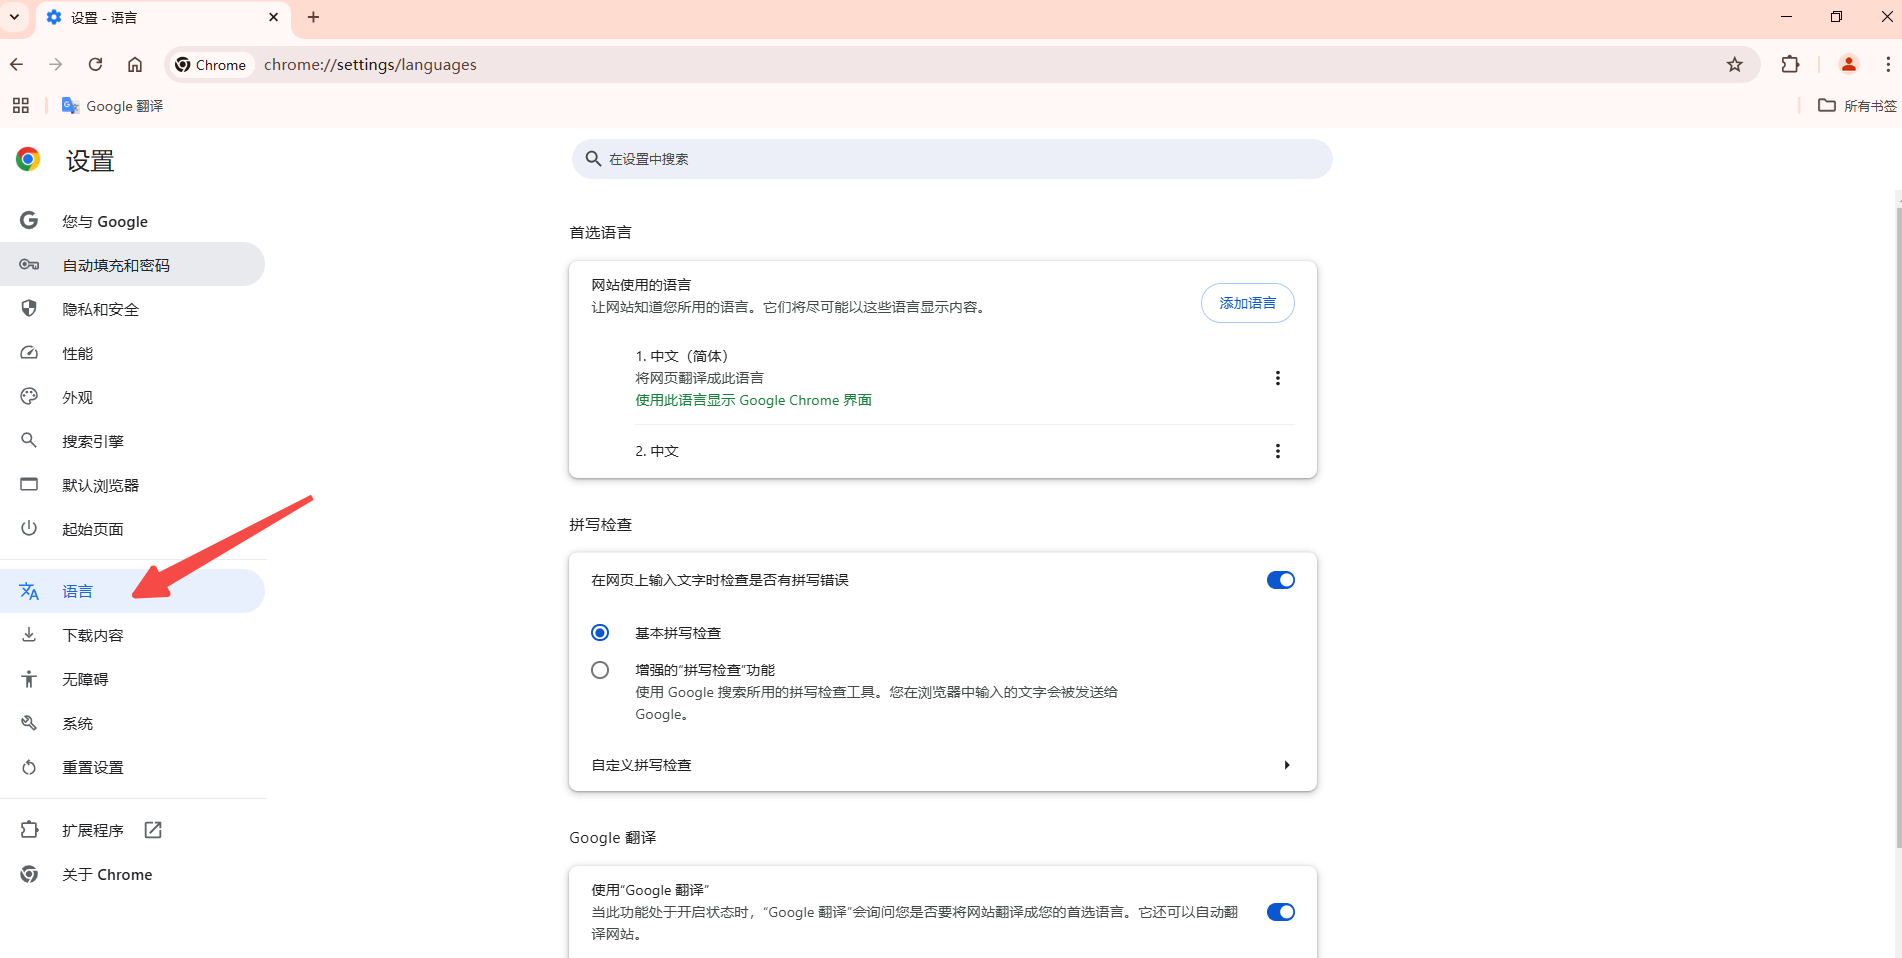
Task: Open the profile avatar icon
Action: coord(1848,65)
